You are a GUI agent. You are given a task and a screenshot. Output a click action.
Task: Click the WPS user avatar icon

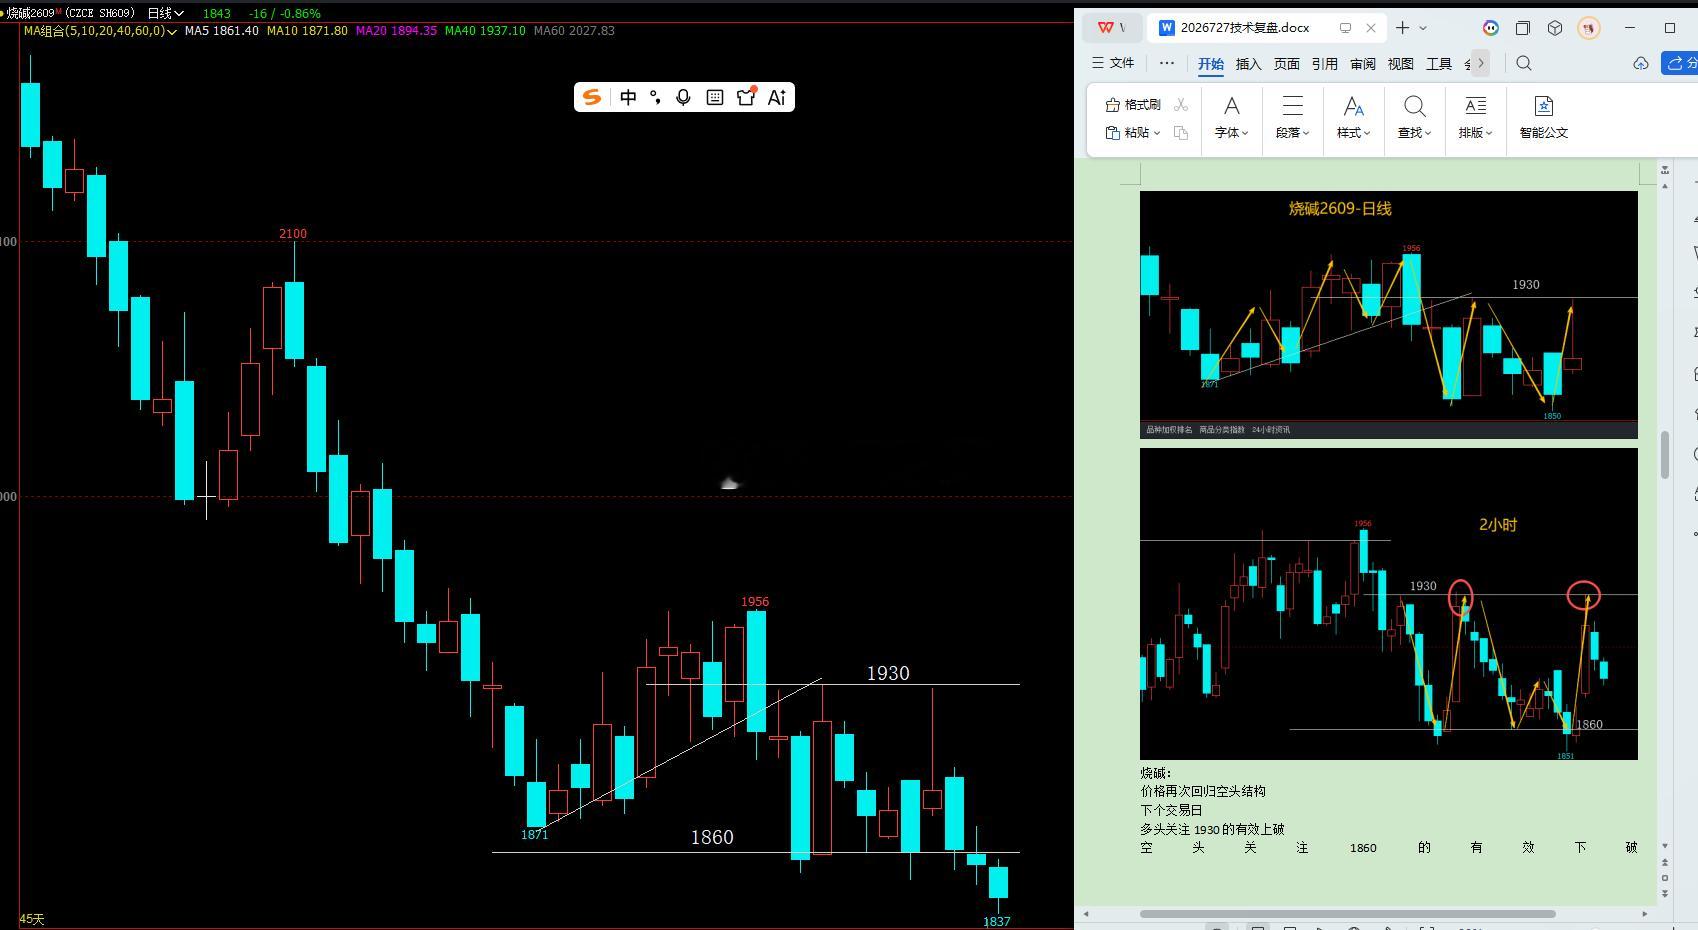pos(1588,28)
